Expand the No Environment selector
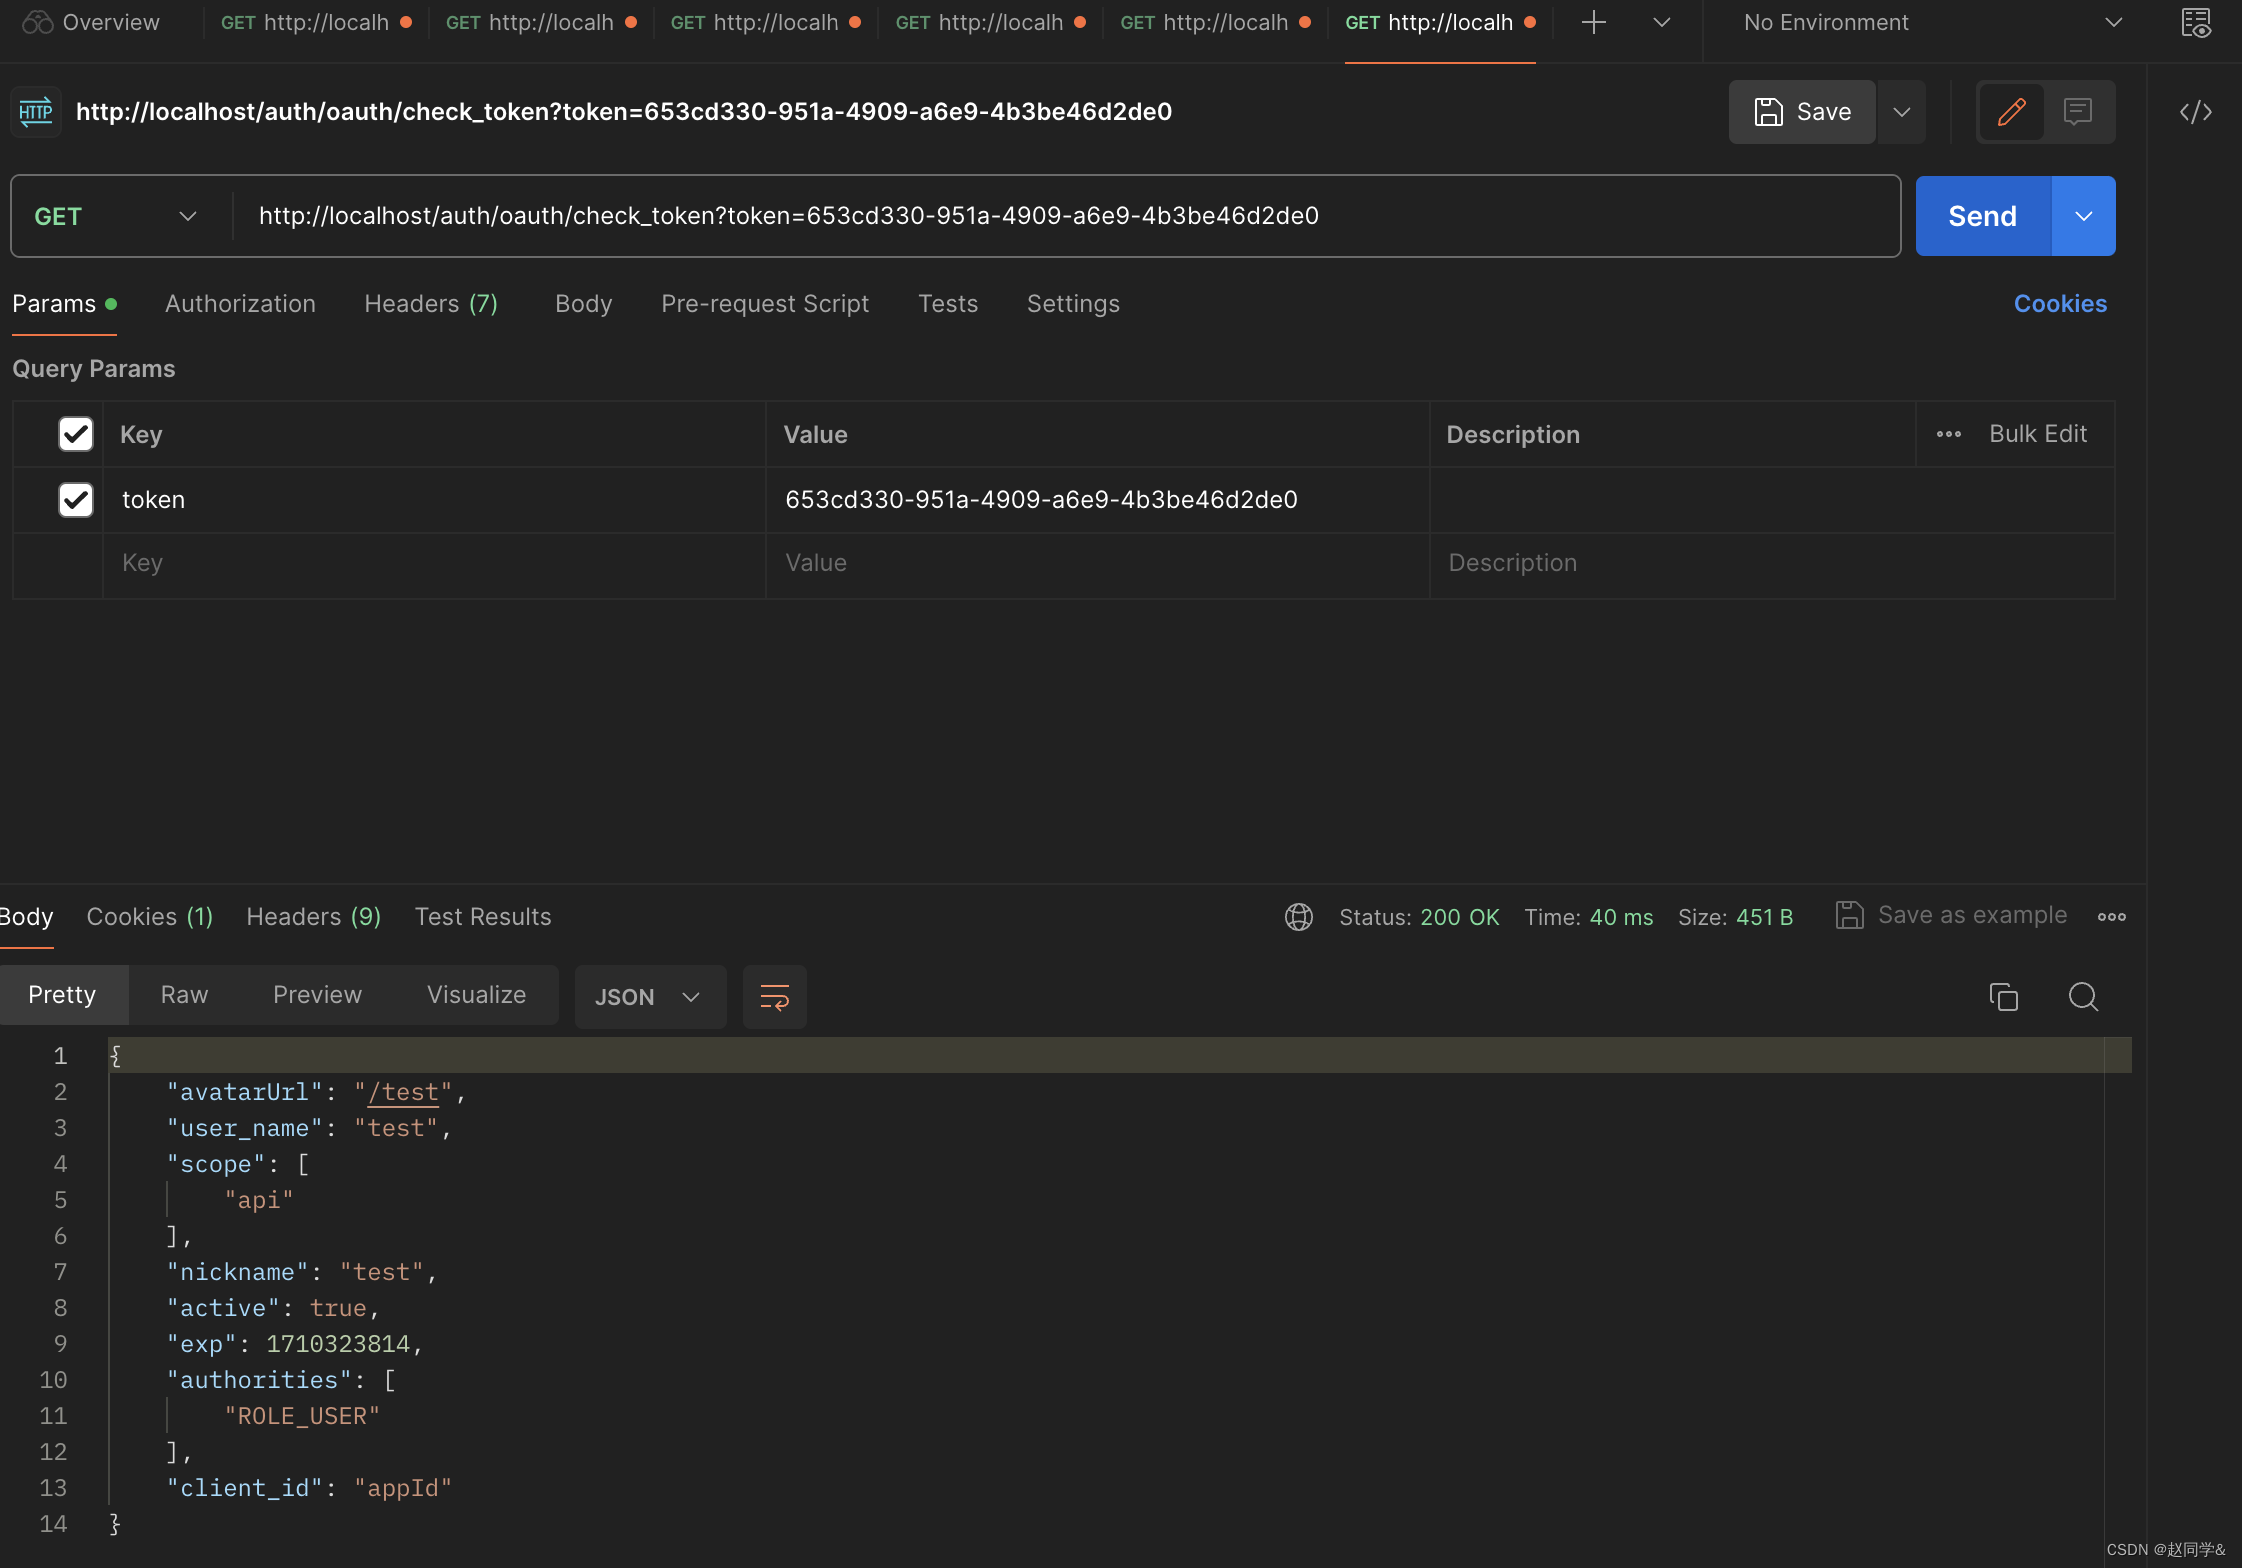Screen dimensions: 2242x1568 [x=1930, y=22]
